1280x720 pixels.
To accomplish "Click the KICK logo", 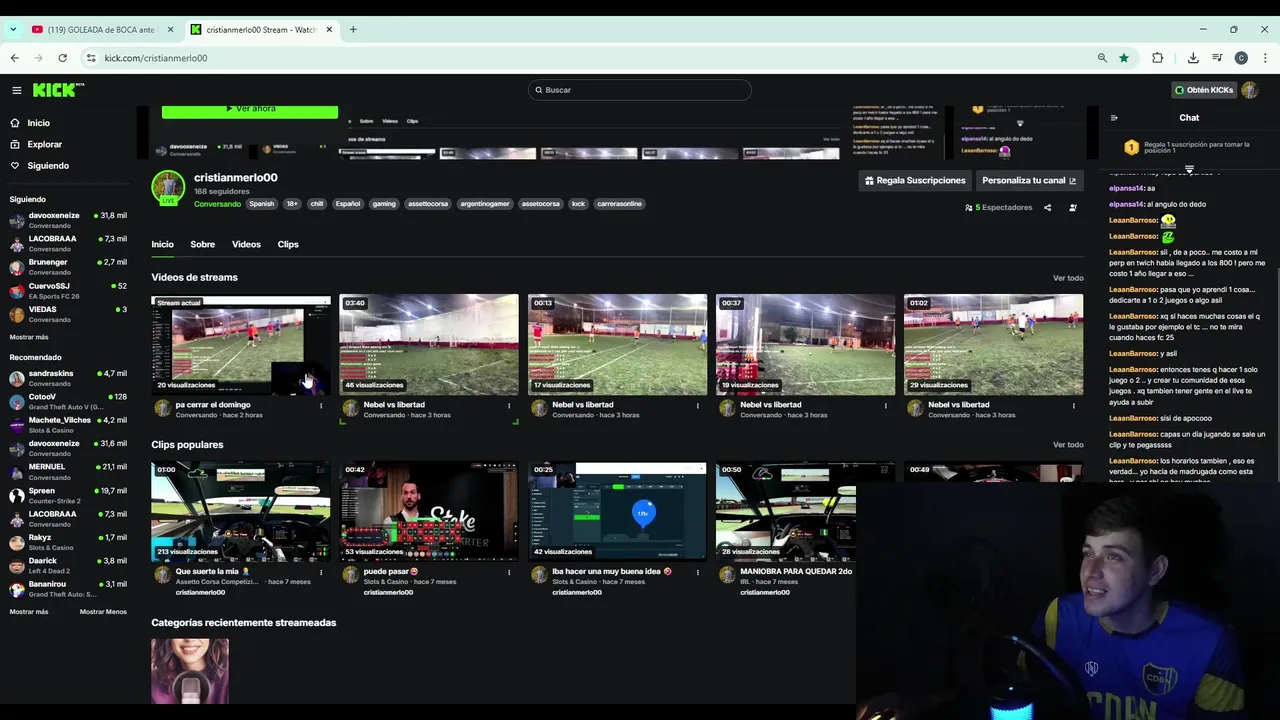I will (x=58, y=90).
